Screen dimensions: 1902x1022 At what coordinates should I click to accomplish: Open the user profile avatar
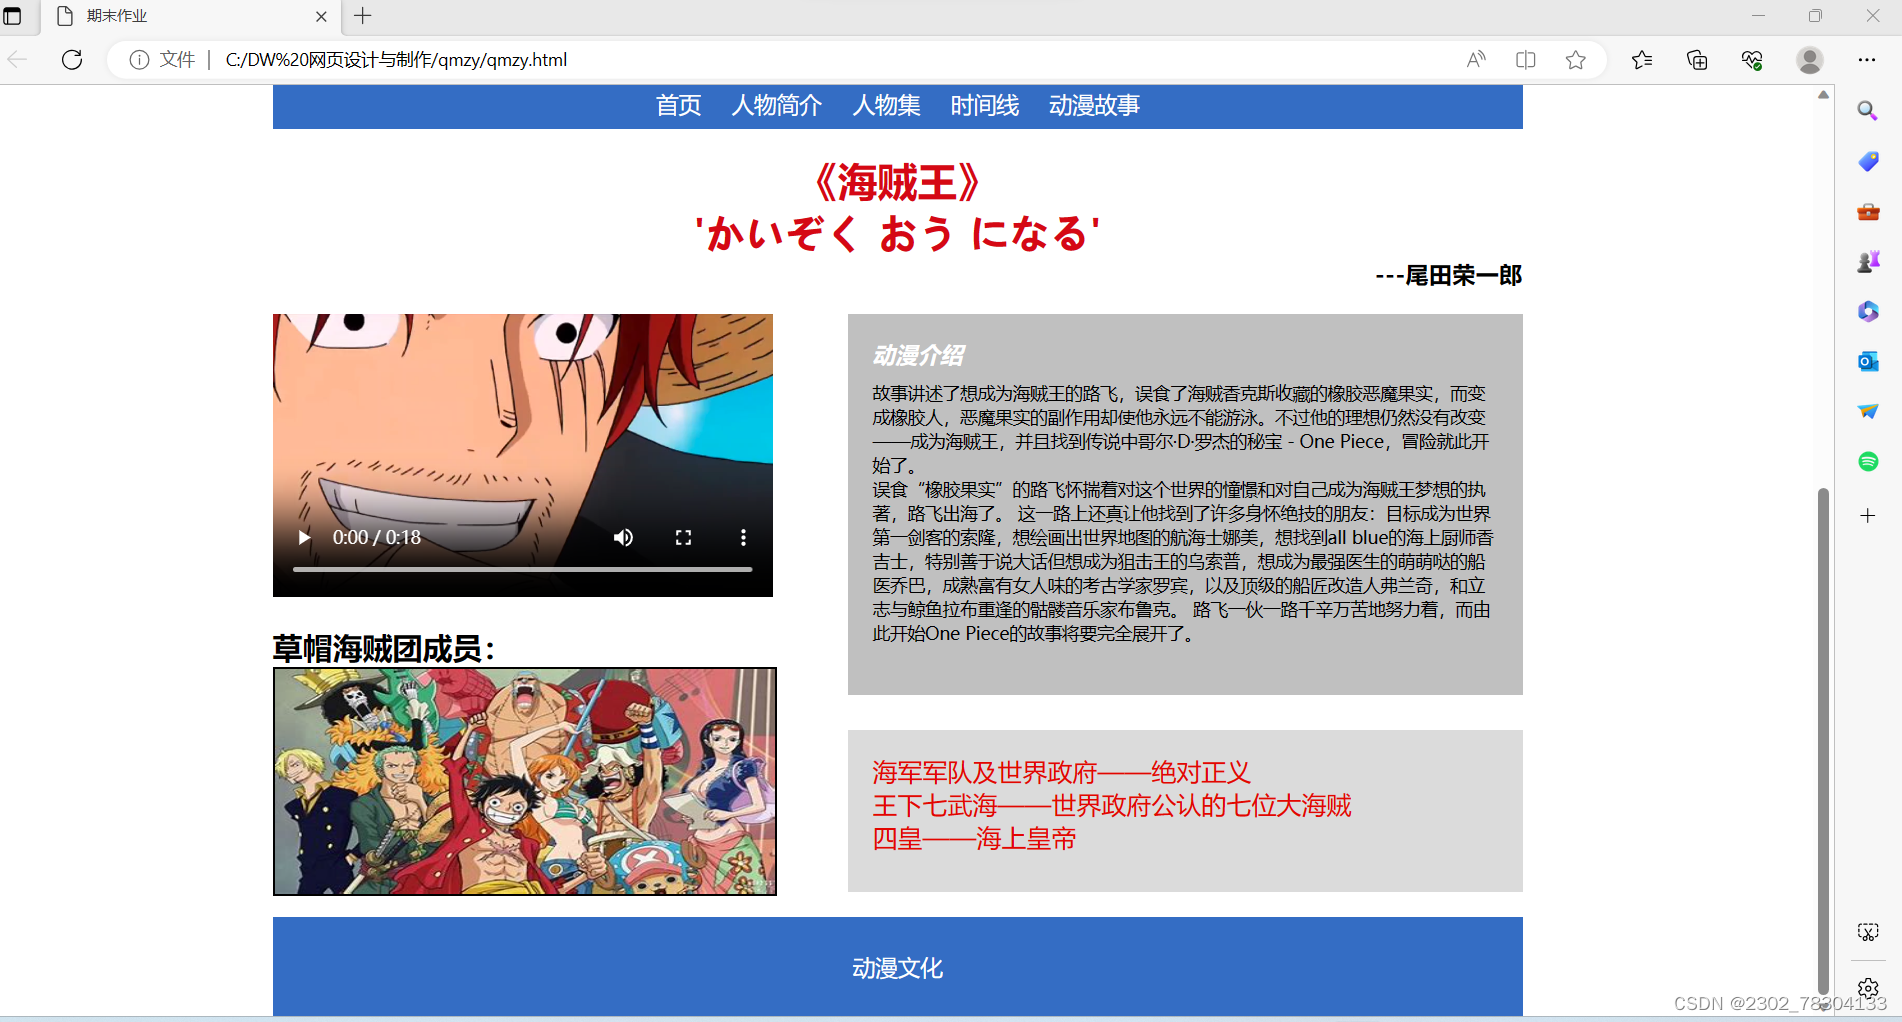coord(1809,60)
